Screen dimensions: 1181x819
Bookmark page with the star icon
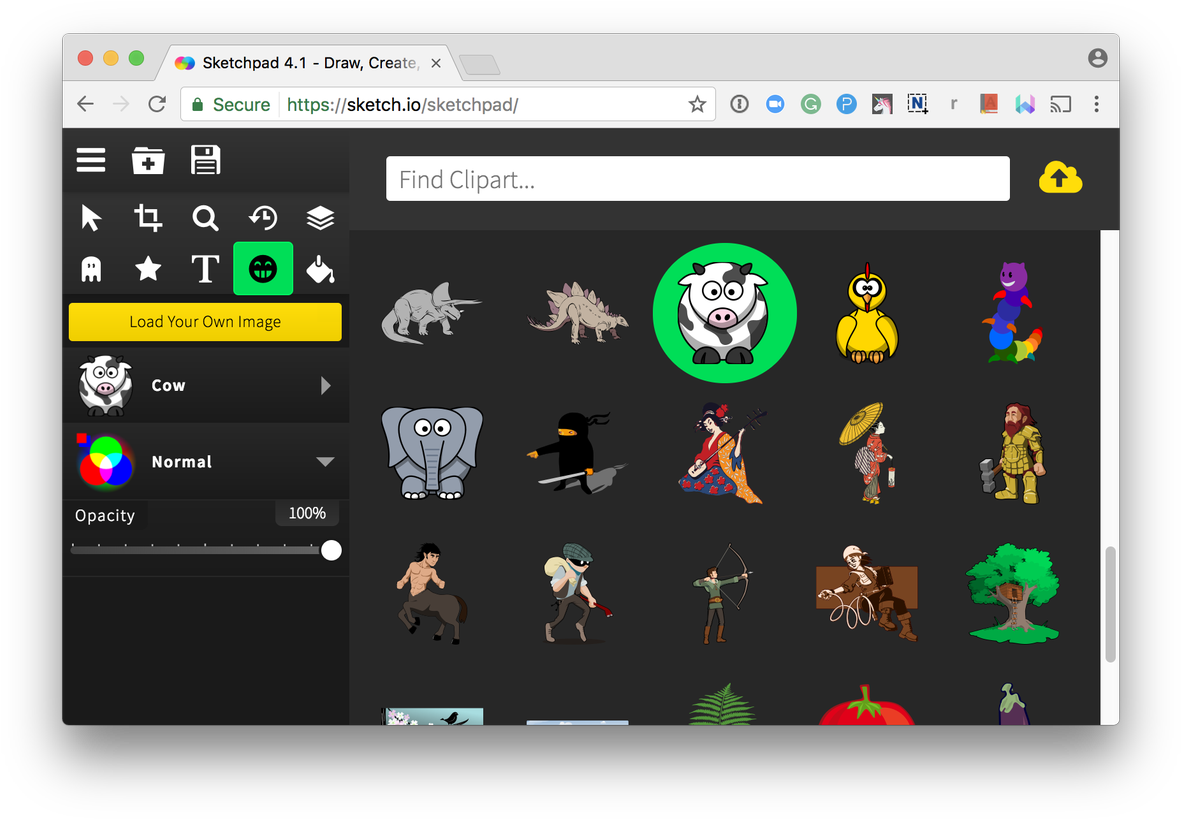point(697,104)
